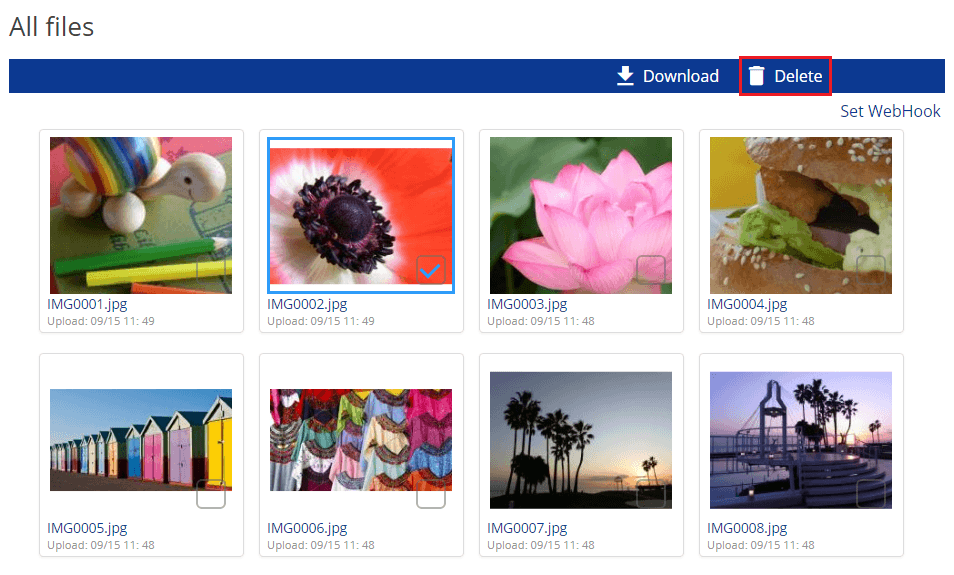Click the Download arrow icon
954x575 pixels.
(626, 76)
